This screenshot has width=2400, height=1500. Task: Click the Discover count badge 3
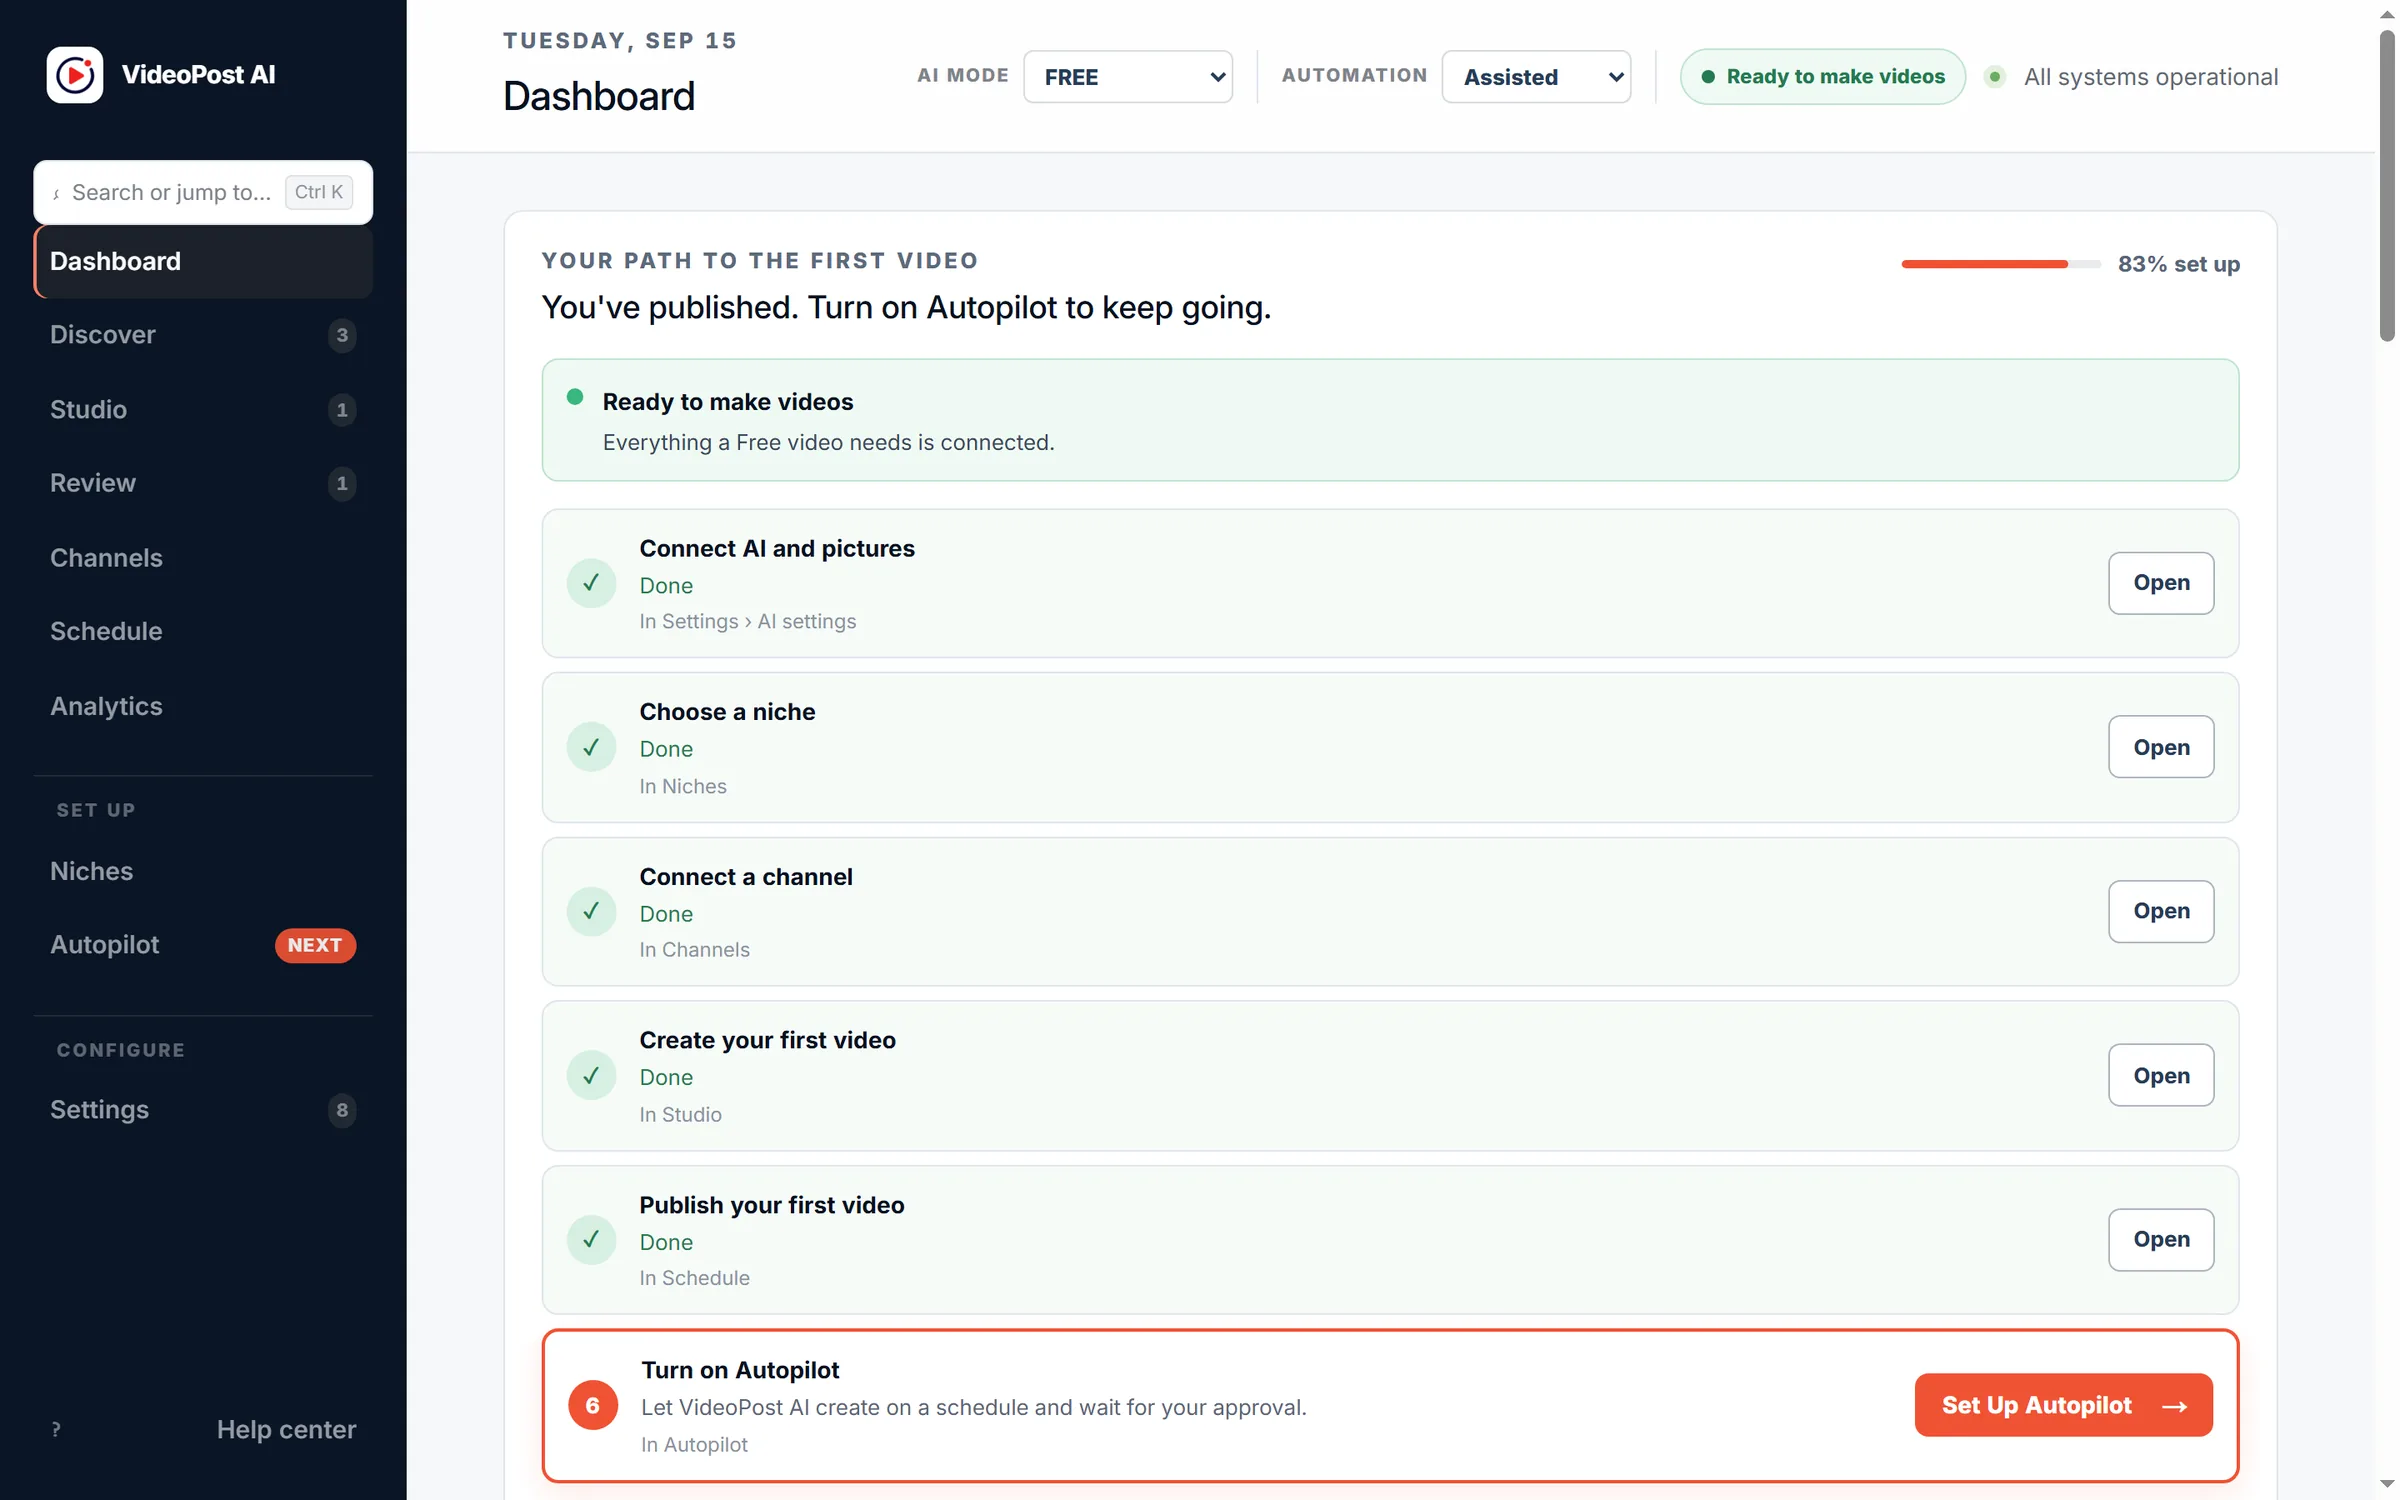[x=342, y=335]
